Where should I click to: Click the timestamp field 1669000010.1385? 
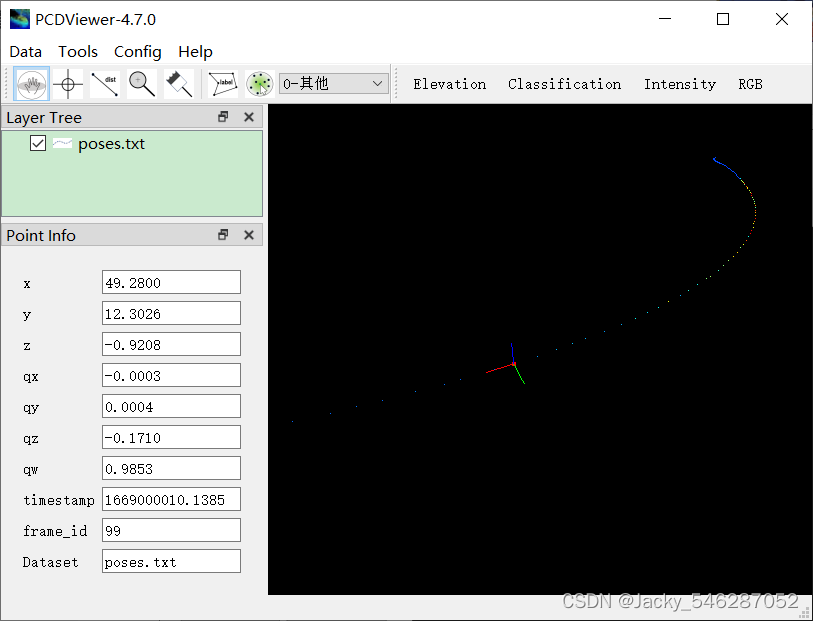coord(171,500)
